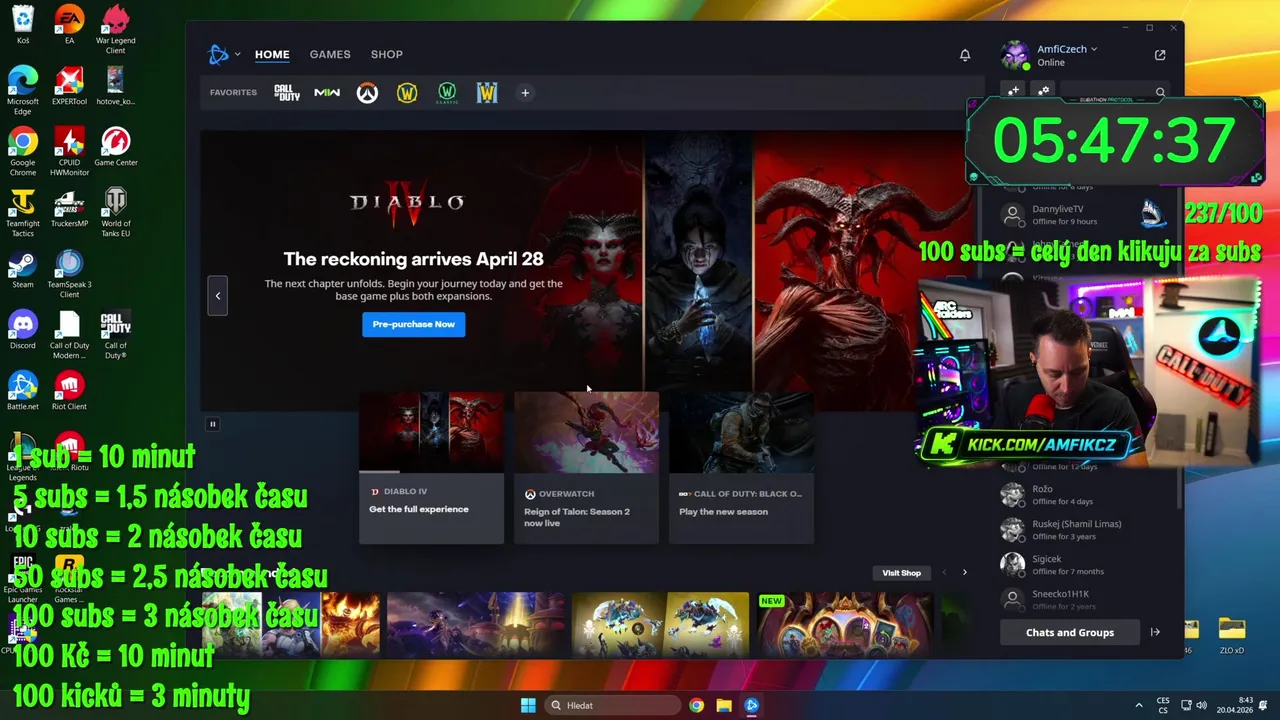Viewport: 1280px width, 720px height.
Task: Open the Hearthstone NEW shop item
Action: pyautogui.click(x=844, y=624)
